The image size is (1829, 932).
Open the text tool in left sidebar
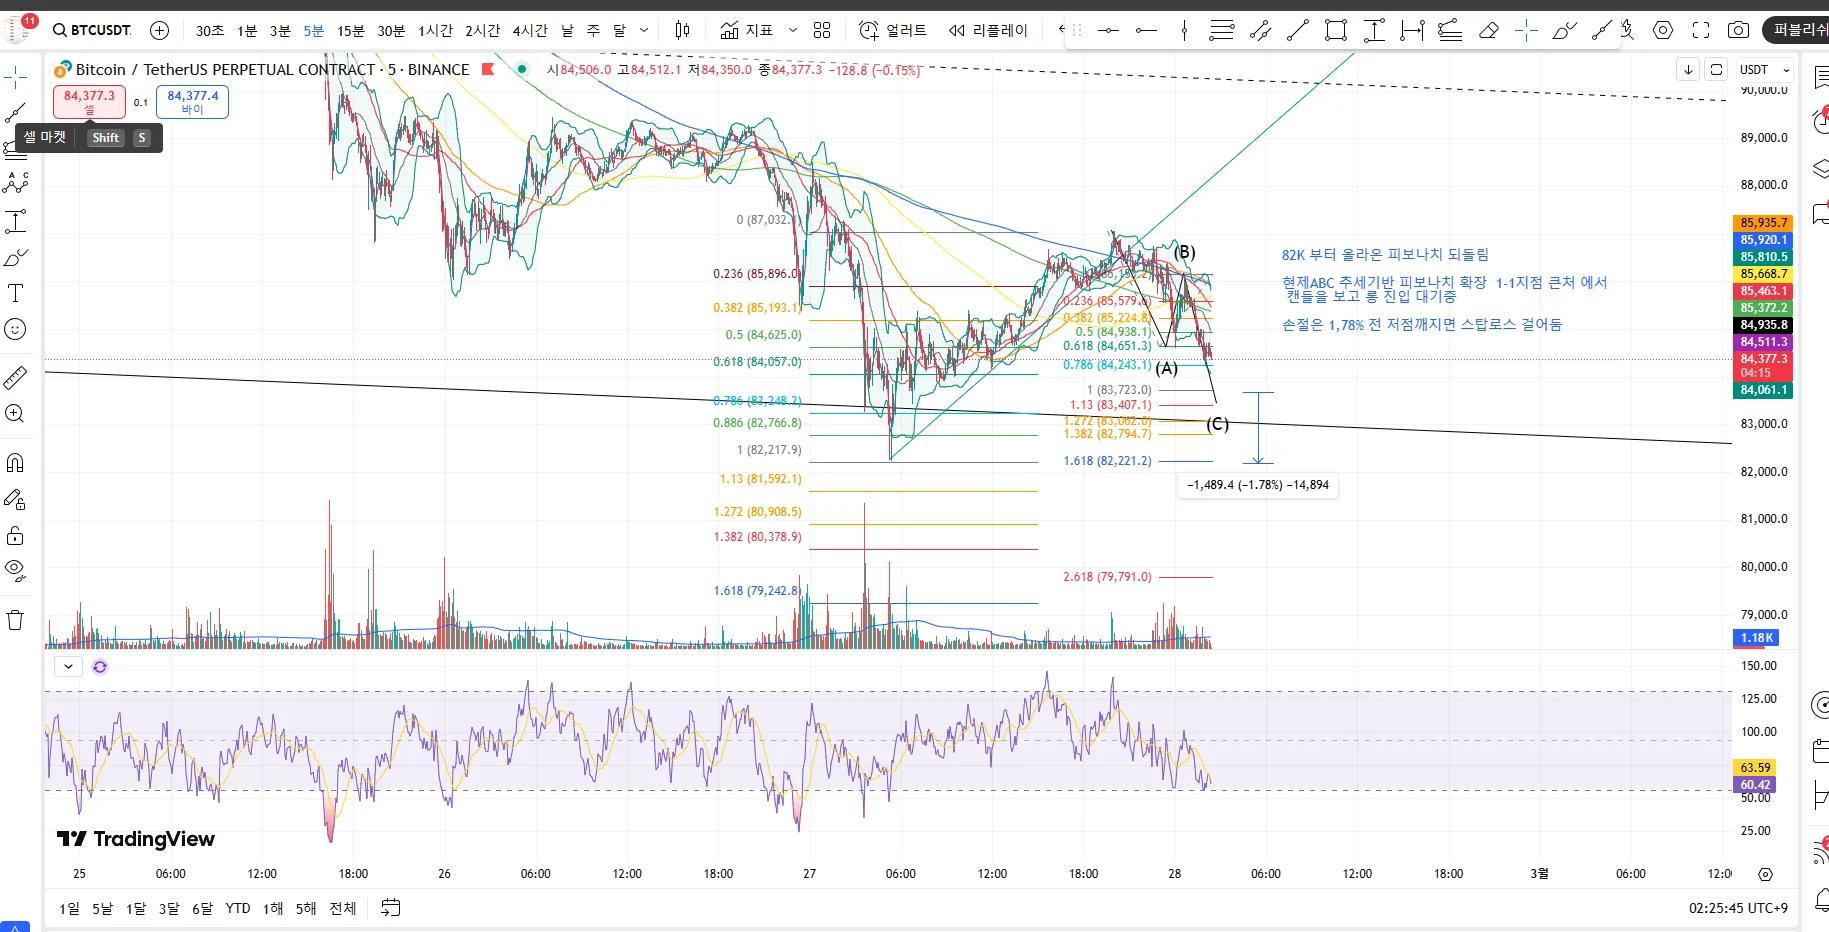[x=15, y=293]
